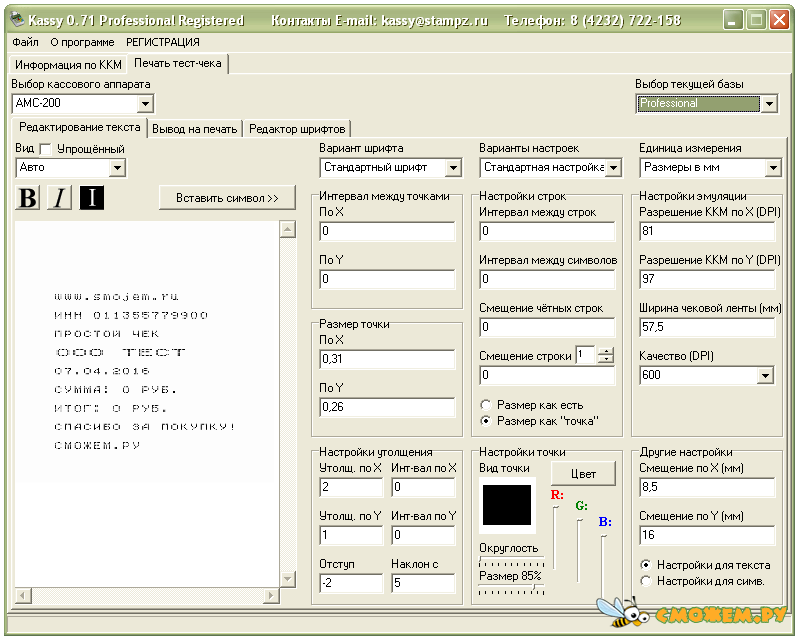798x639 pixels.
Task: Click the Kassy application title bar icon
Action: pyautogui.click(x=18, y=20)
